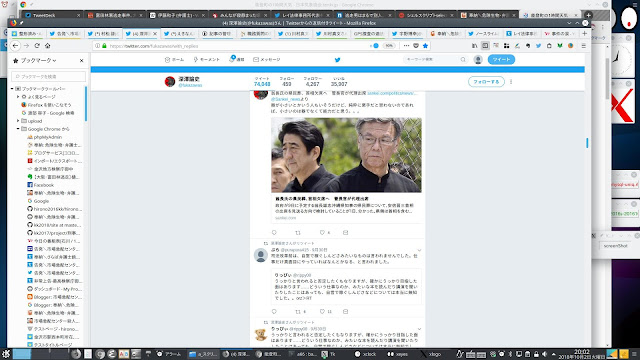The width and height of the screenshot is (640, 360).
Task: Switch to TweetDeck tab in Chrome
Action: tap(51, 15)
